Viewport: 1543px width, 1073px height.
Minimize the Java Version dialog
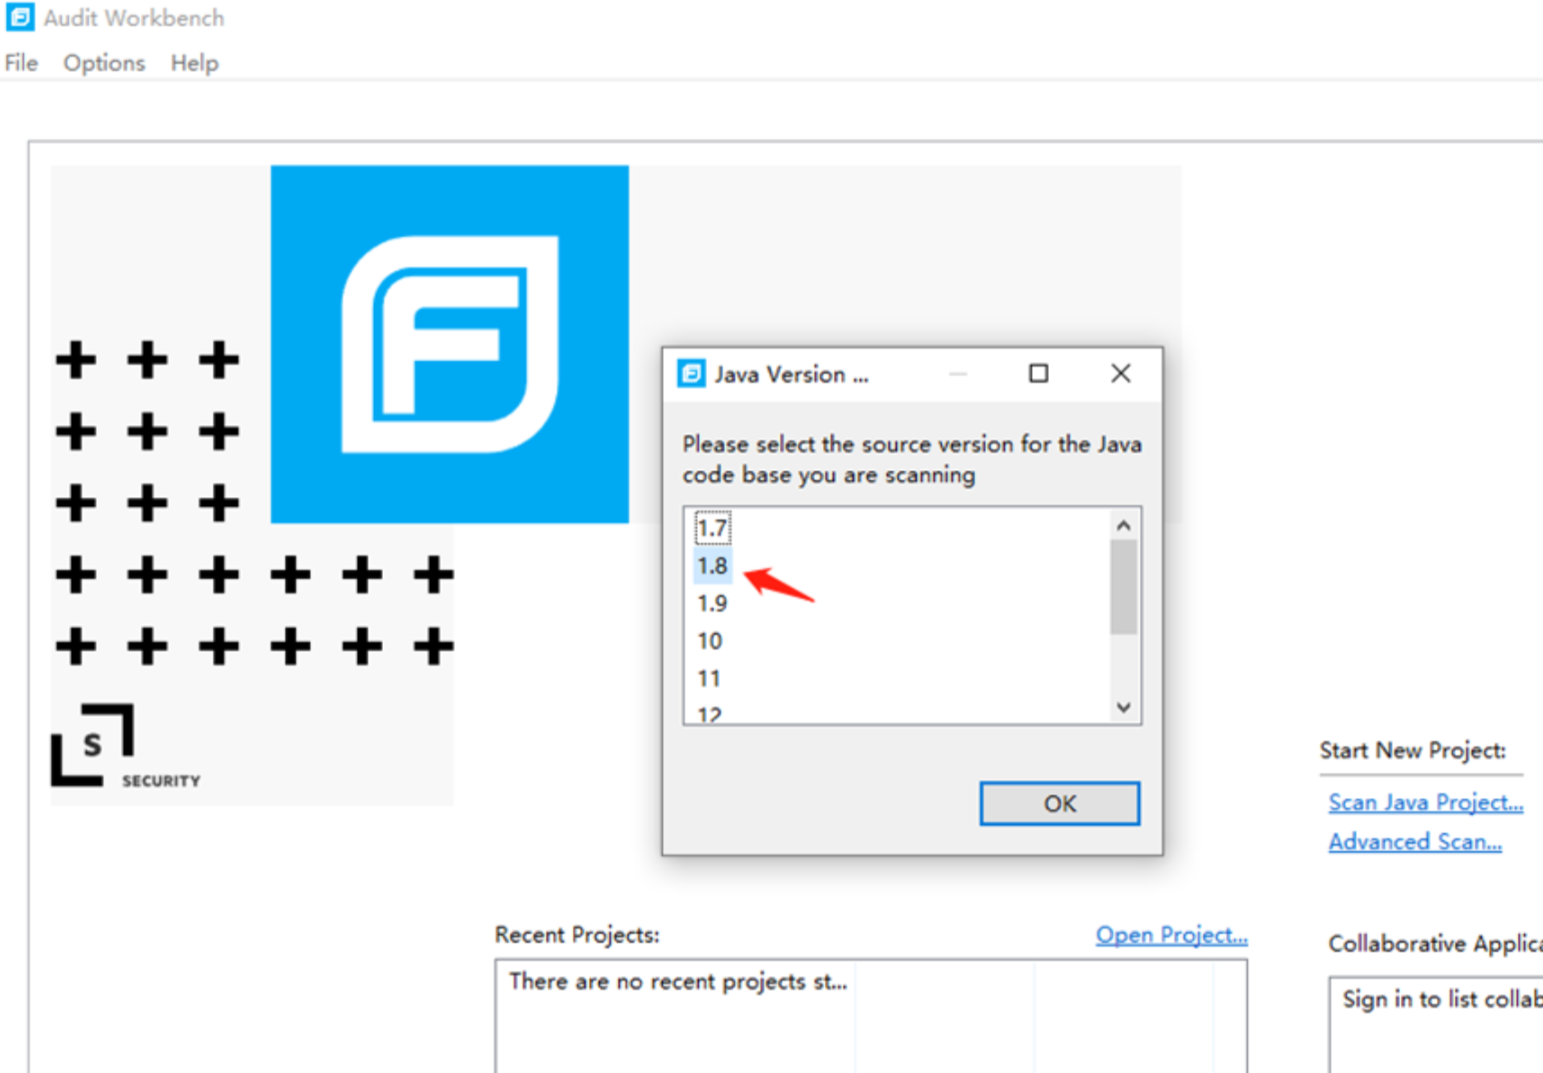click(958, 374)
